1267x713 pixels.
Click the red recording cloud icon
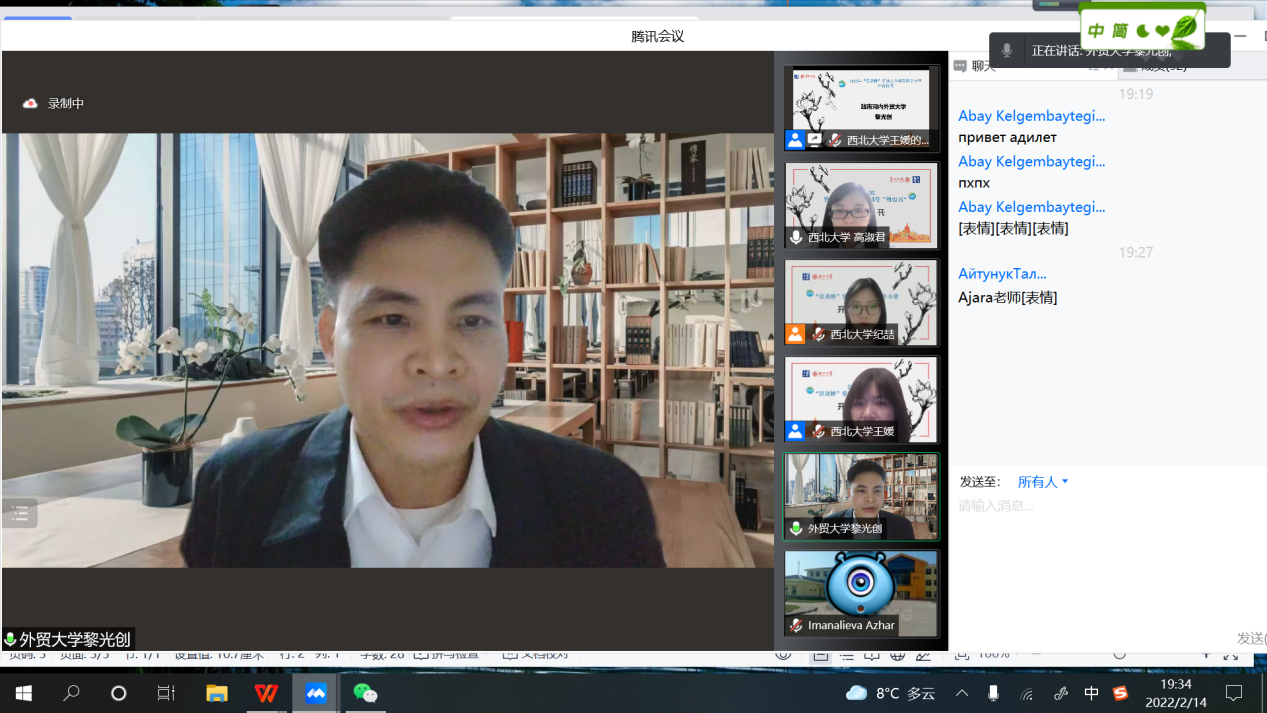click(30, 103)
